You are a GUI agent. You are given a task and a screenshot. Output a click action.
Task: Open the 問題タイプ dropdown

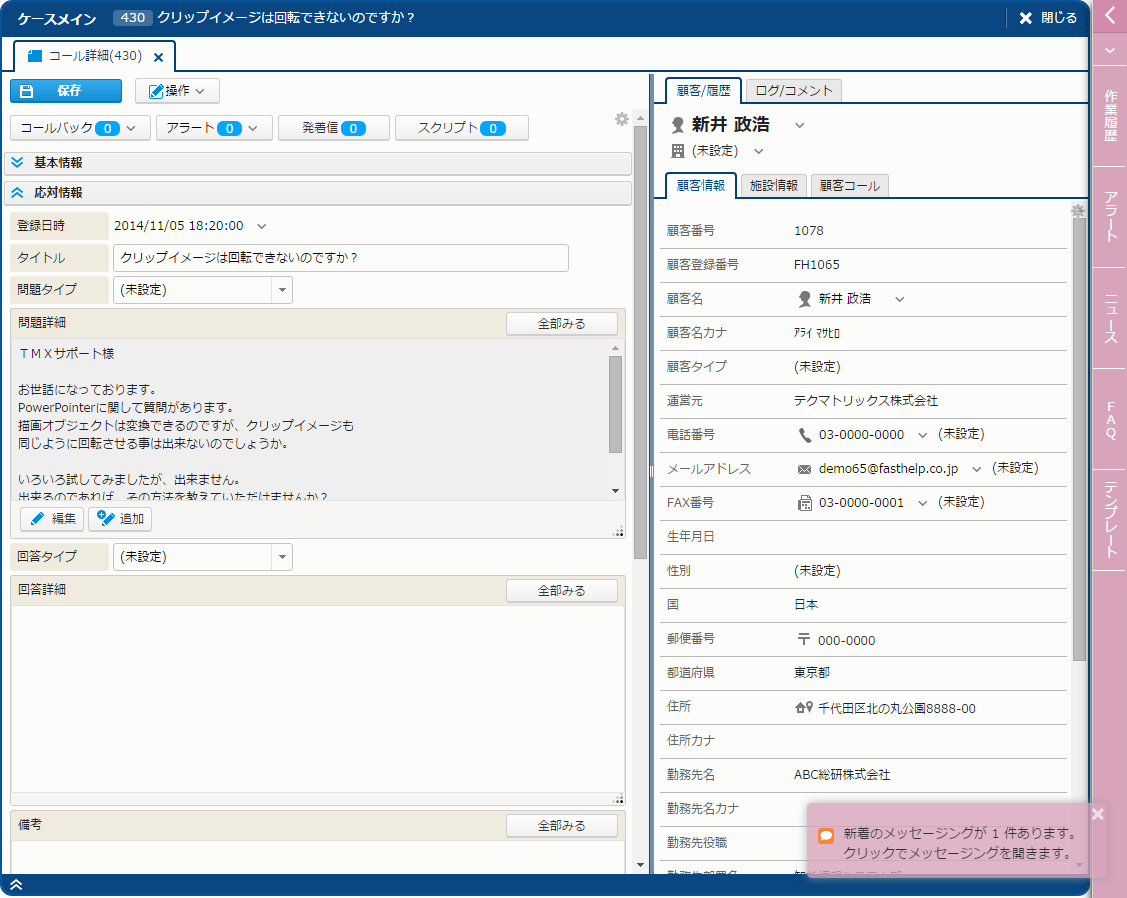[x=282, y=290]
